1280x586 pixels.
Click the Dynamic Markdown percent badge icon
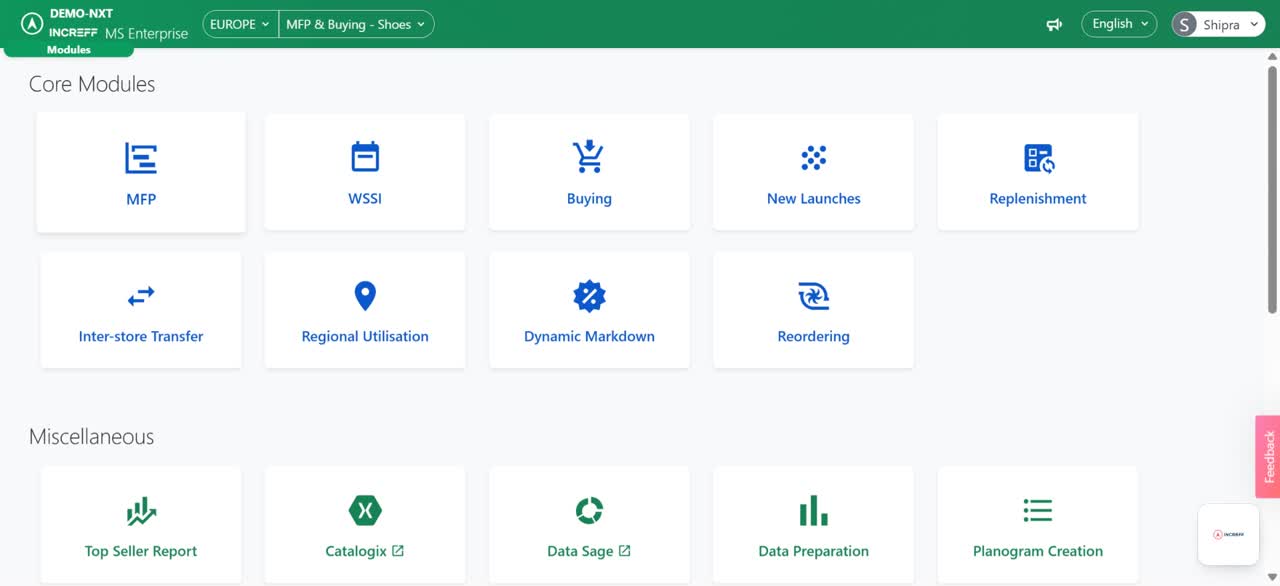click(x=589, y=296)
